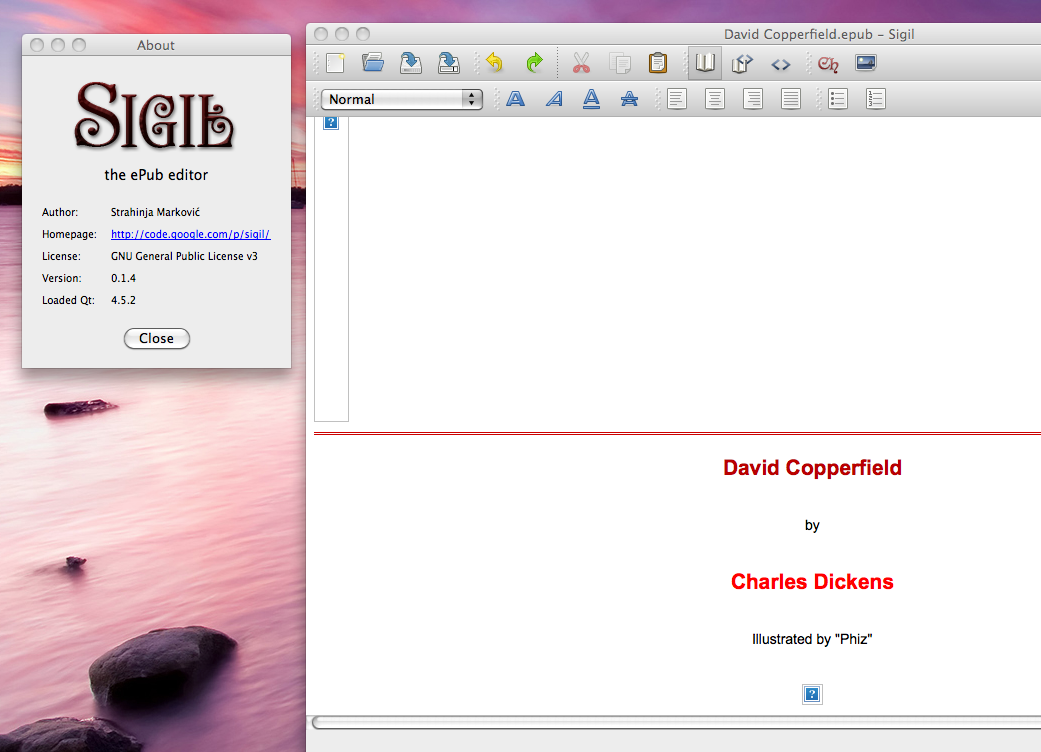Toggle underline formatting

pos(592,100)
